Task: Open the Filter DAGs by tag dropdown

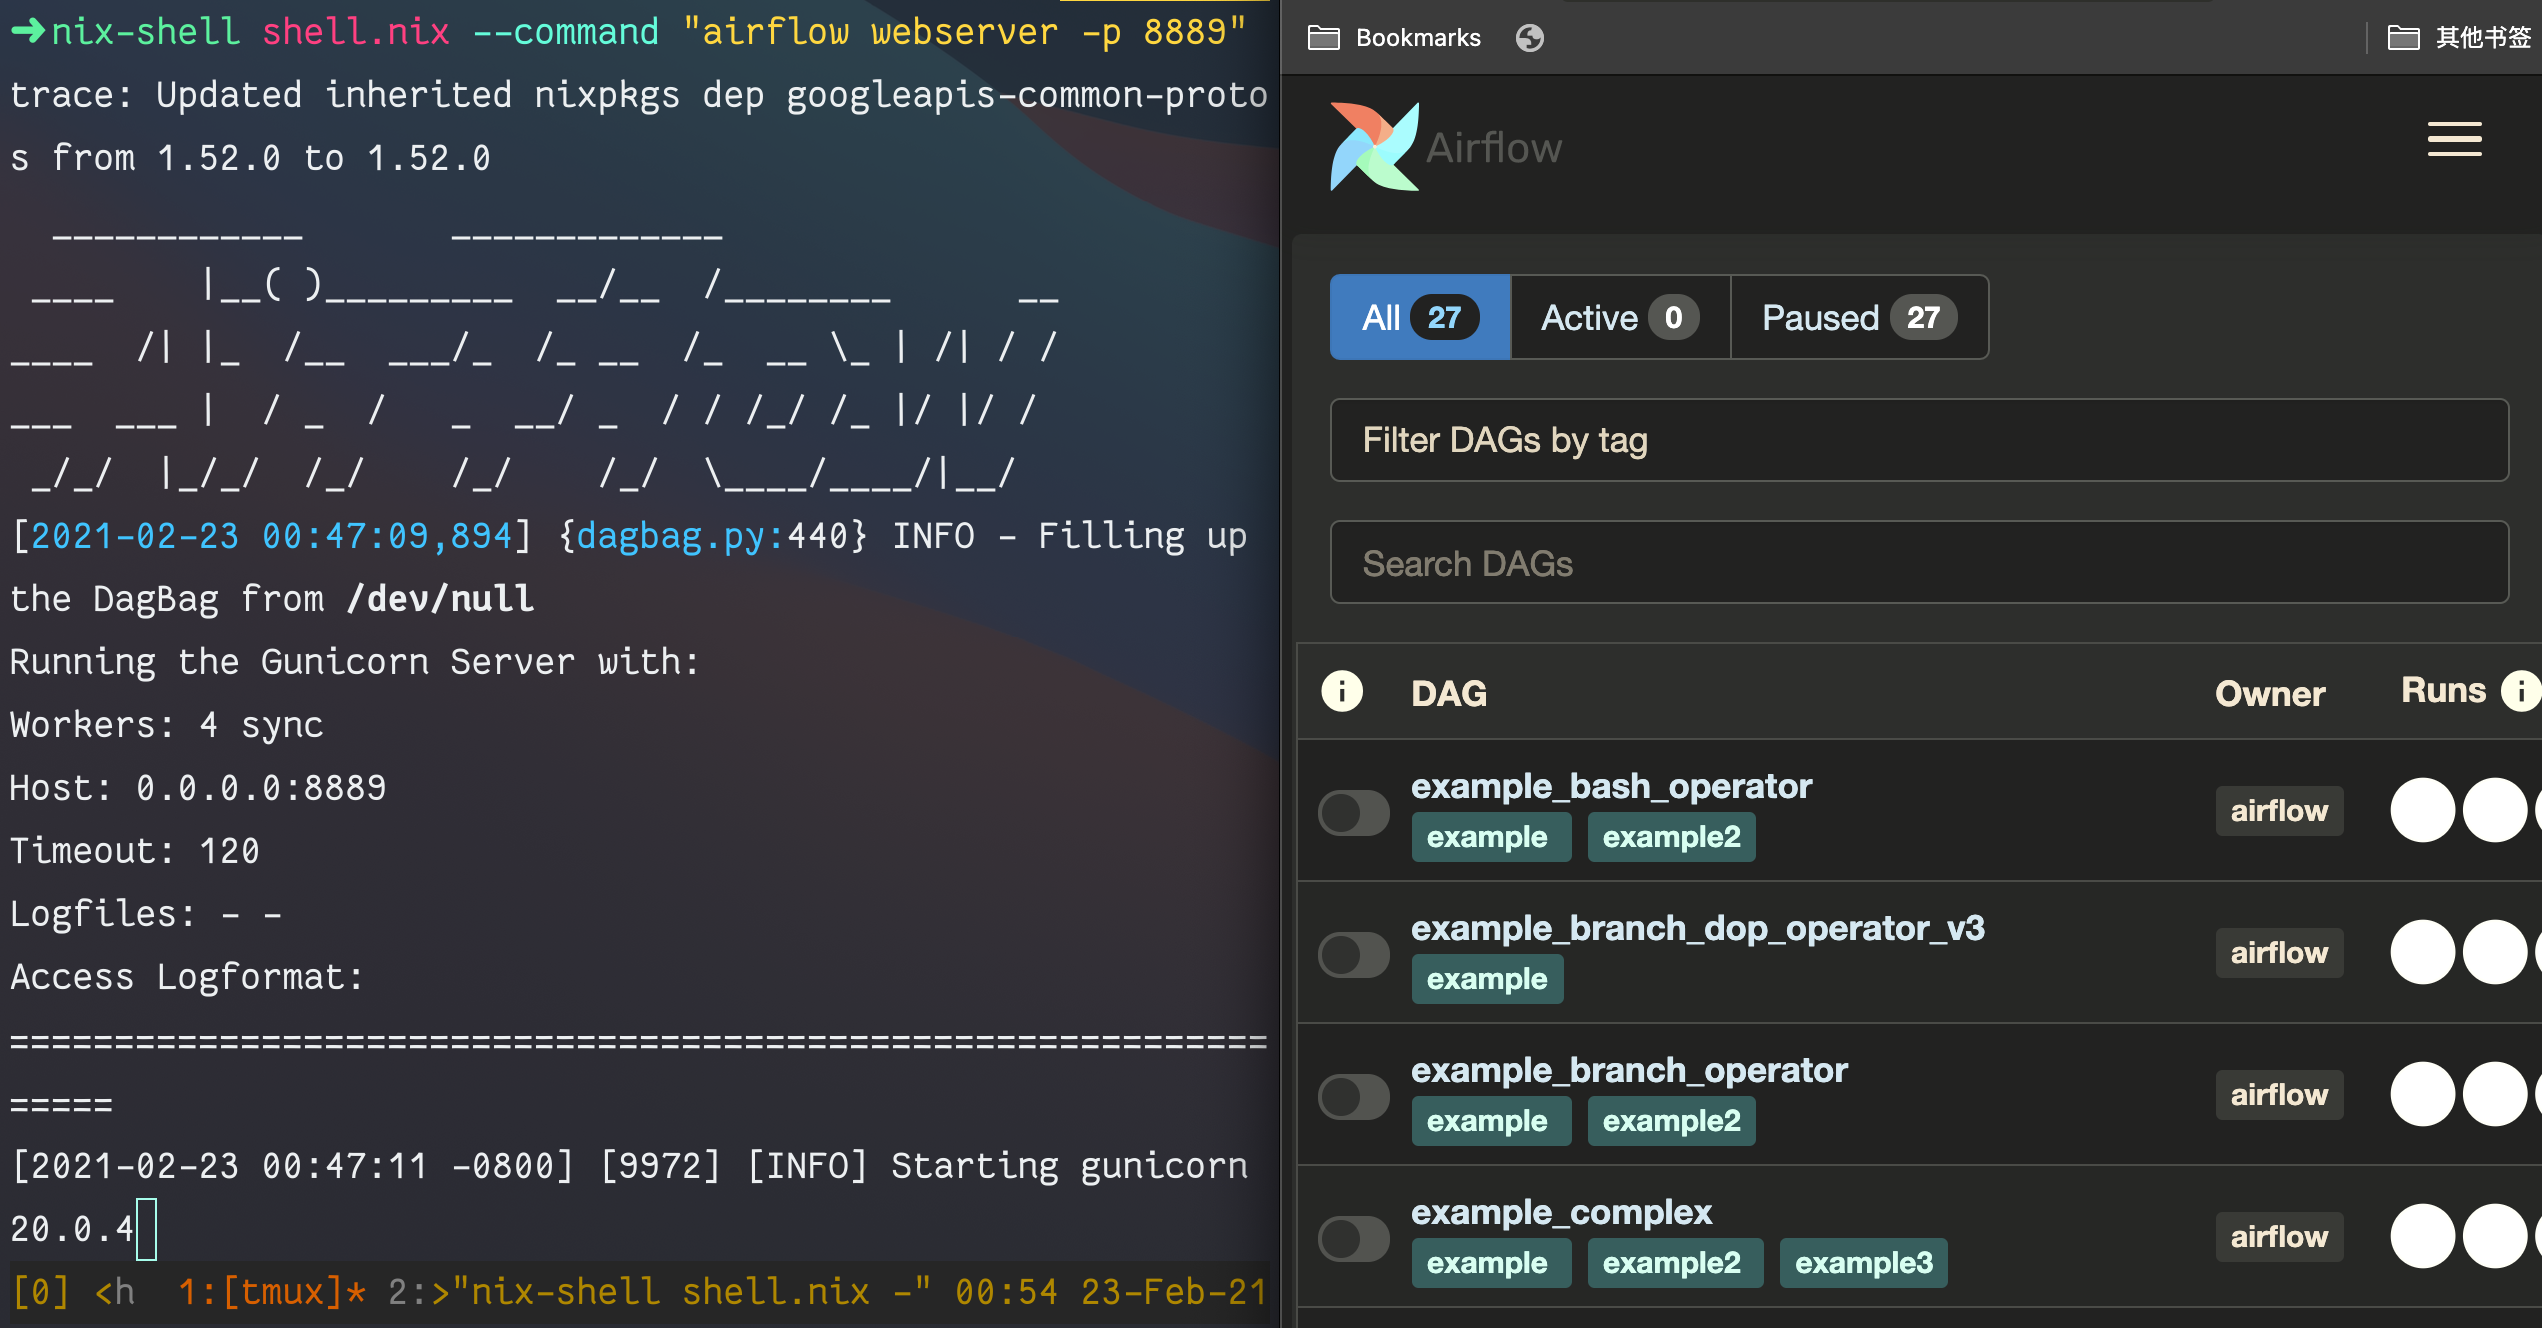Action: (1919, 440)
